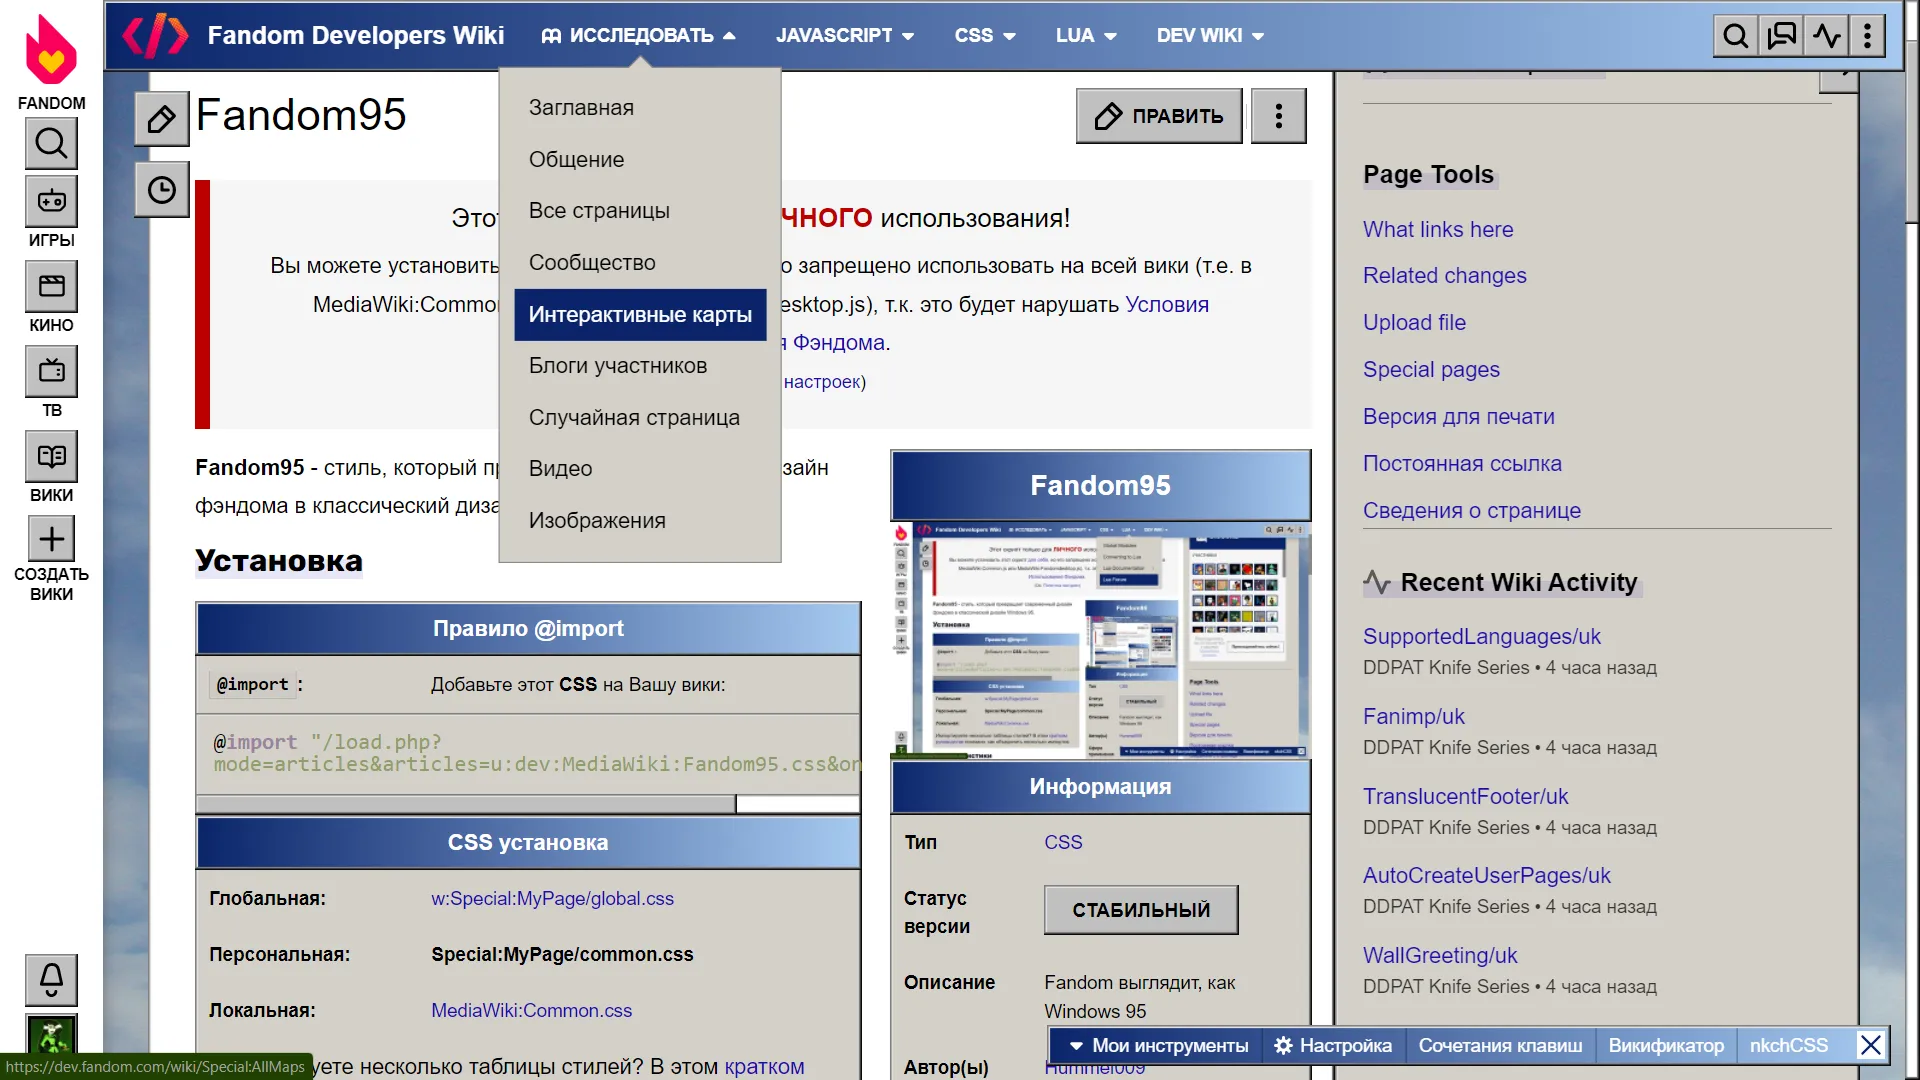Click the Fandom heart logo
The width and height of the screenshot is (1920, 1080).
click(x=51, y=50)
